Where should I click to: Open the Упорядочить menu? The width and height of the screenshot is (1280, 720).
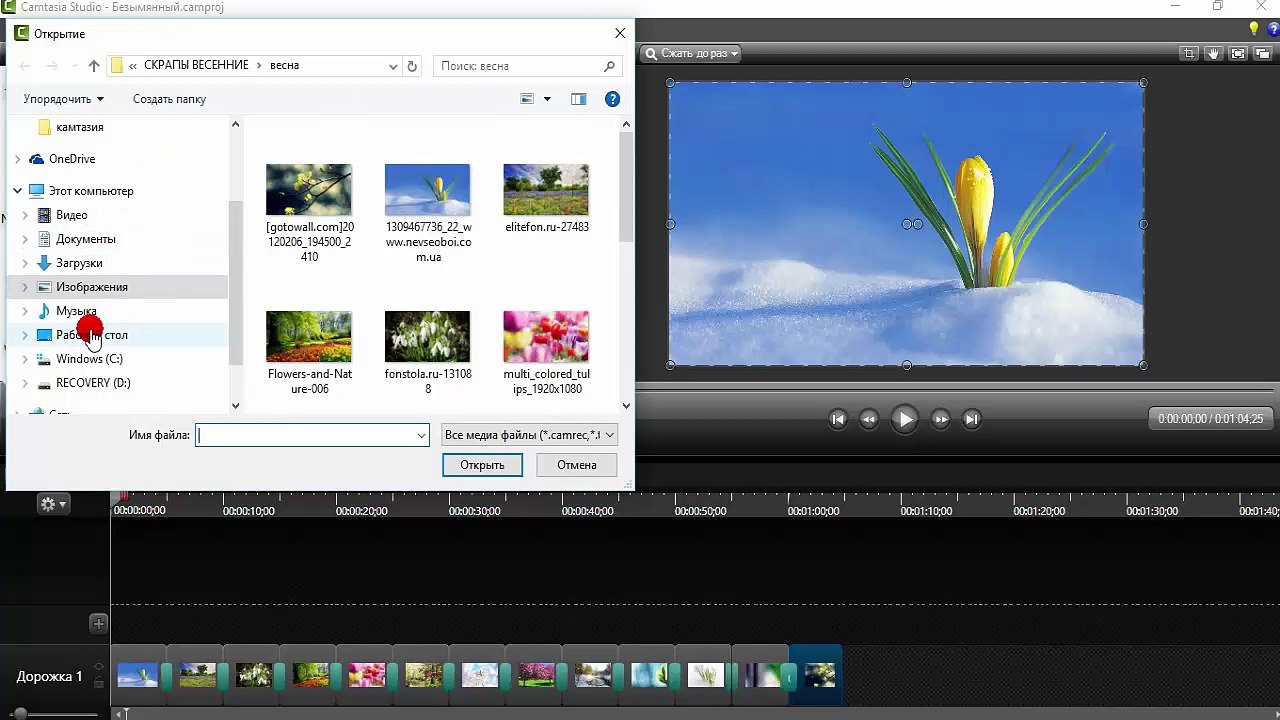point(64,99)
